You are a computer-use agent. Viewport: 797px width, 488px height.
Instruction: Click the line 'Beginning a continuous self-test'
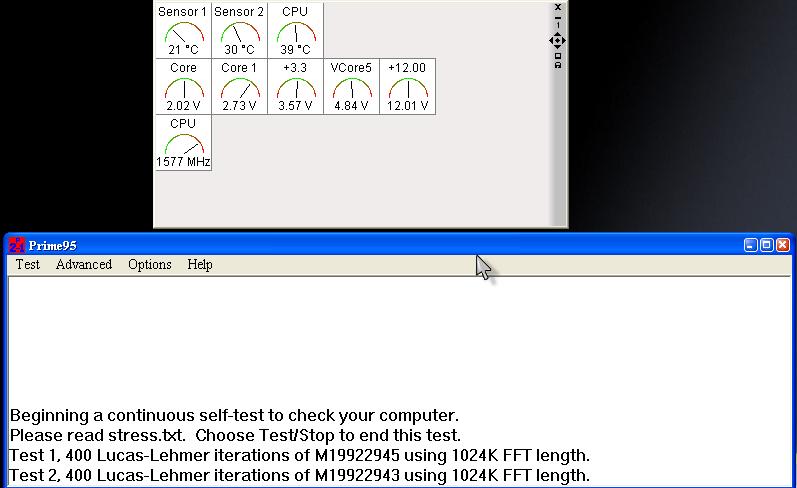coord(234,415)
